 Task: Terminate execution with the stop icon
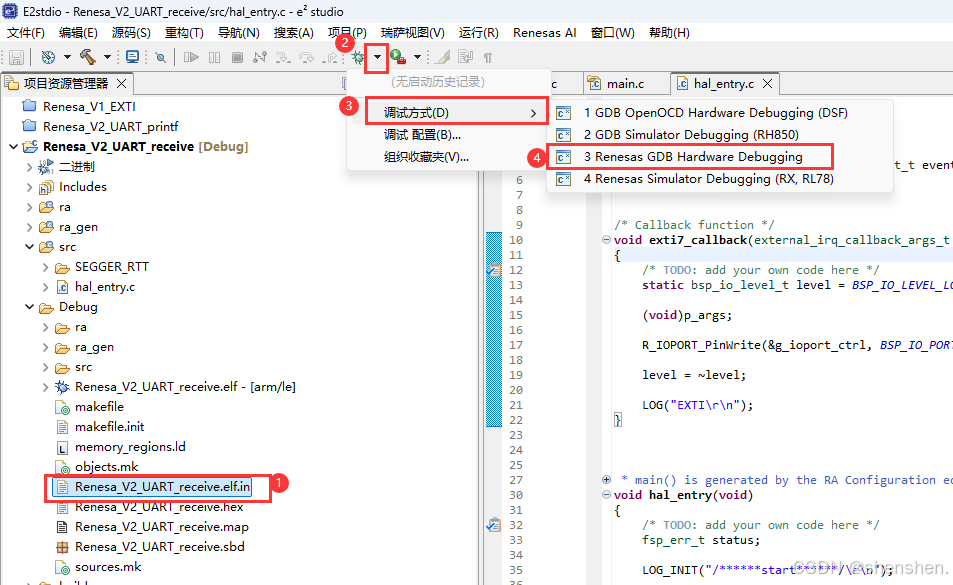[x=238, y=57]
